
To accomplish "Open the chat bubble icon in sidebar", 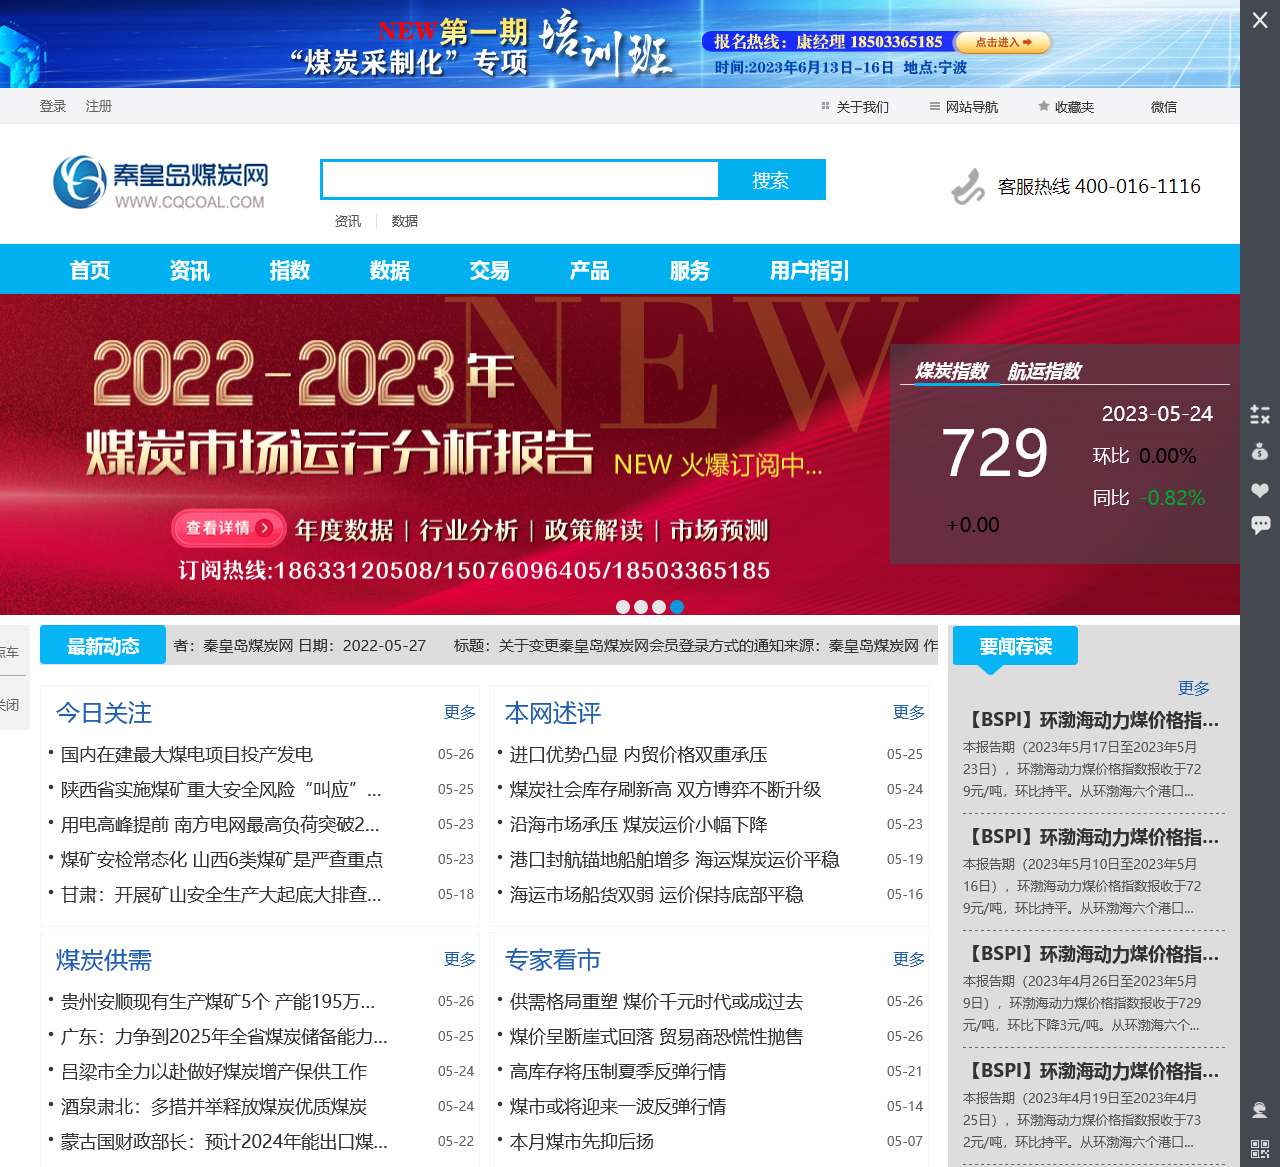I will click(x=1260, y=525).
